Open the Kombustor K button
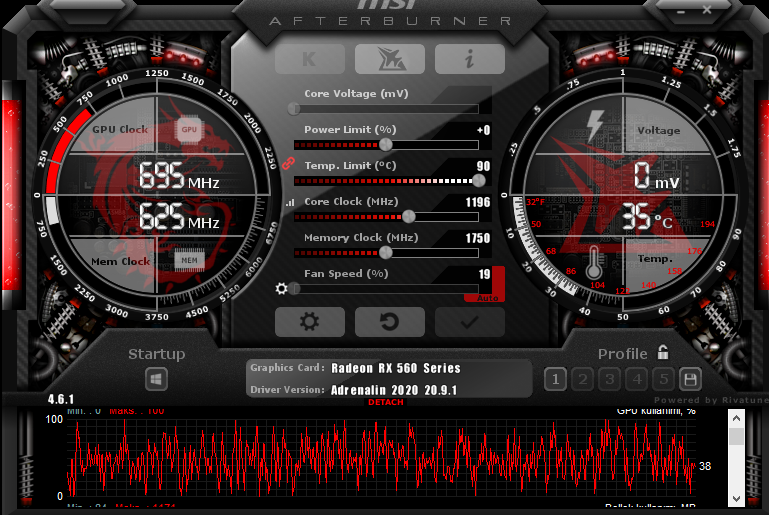The height and width of the screenshot is (515, 769). click(x=310, y=59)
